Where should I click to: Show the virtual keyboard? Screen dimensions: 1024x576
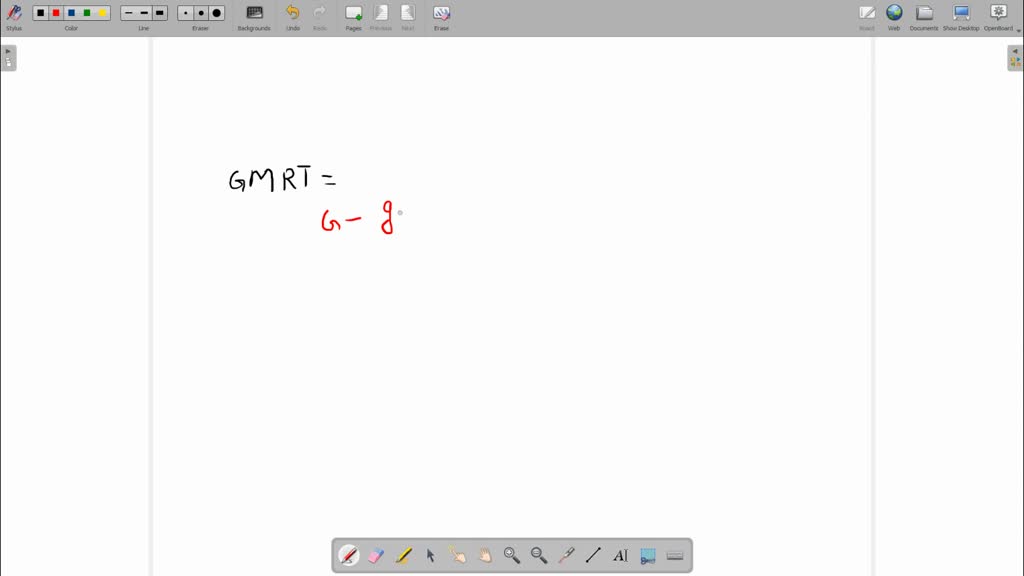[675, 556]
